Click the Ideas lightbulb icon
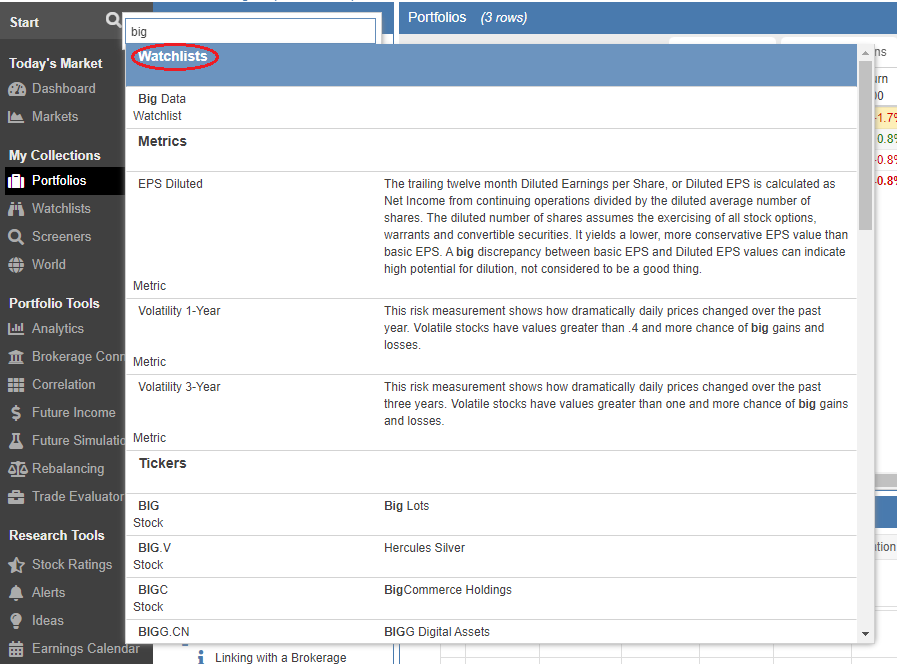This screenshot has width=897, height=664. [x=16, y=621]
